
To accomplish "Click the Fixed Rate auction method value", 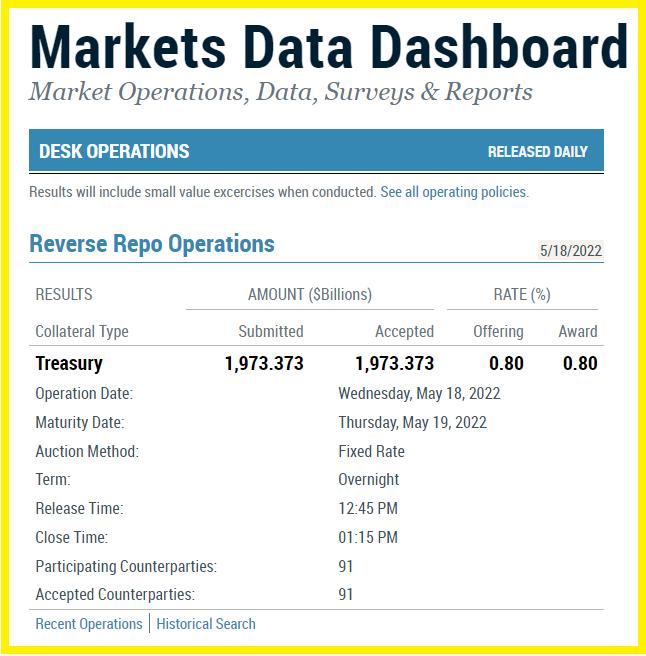I will pos(371,451).
